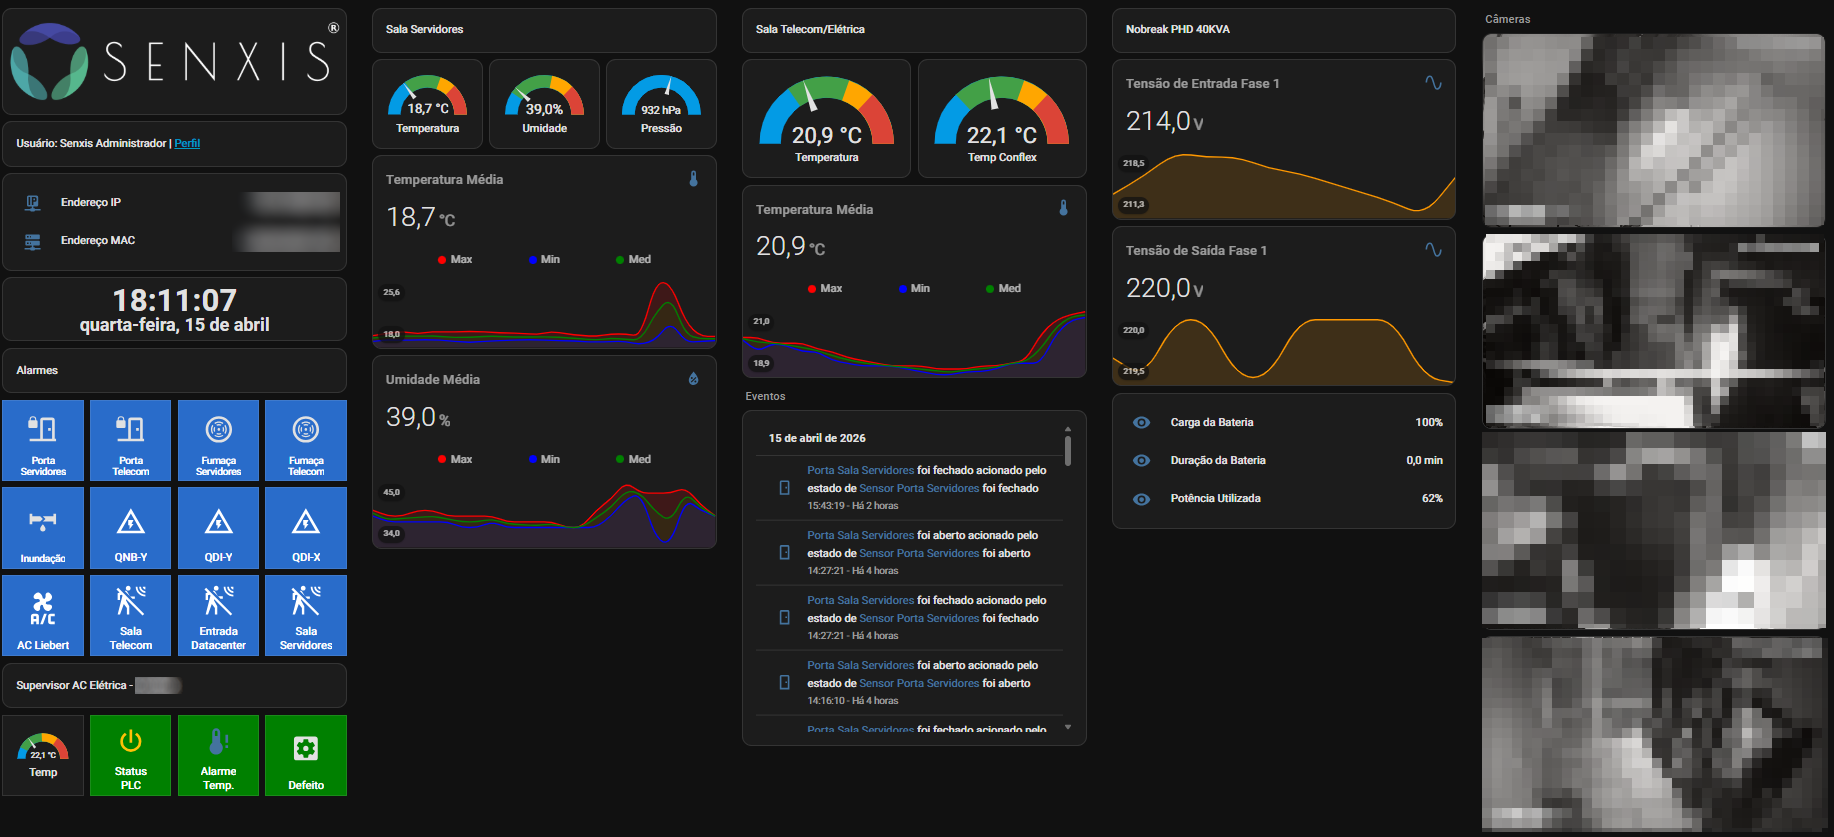Click the Nobreak PHD 40KVA section header

1283,30
